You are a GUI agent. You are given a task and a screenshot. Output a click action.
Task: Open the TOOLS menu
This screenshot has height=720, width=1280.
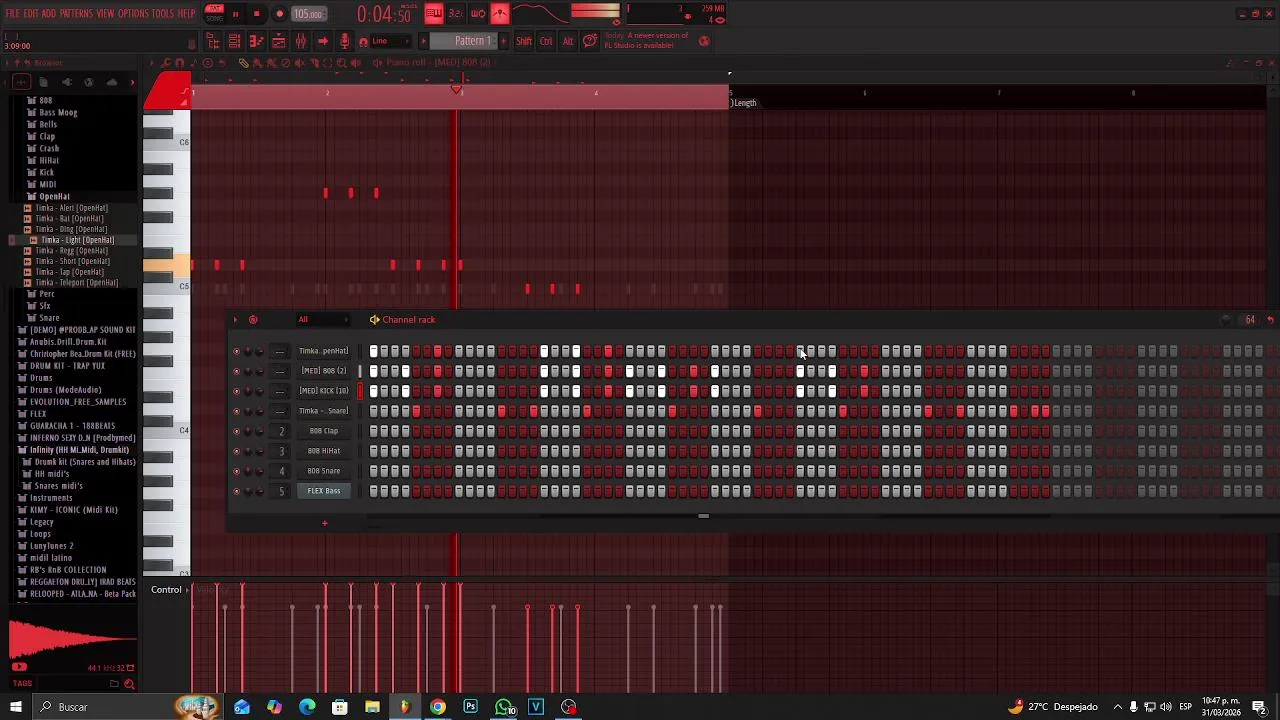click(x=163, y=14)
